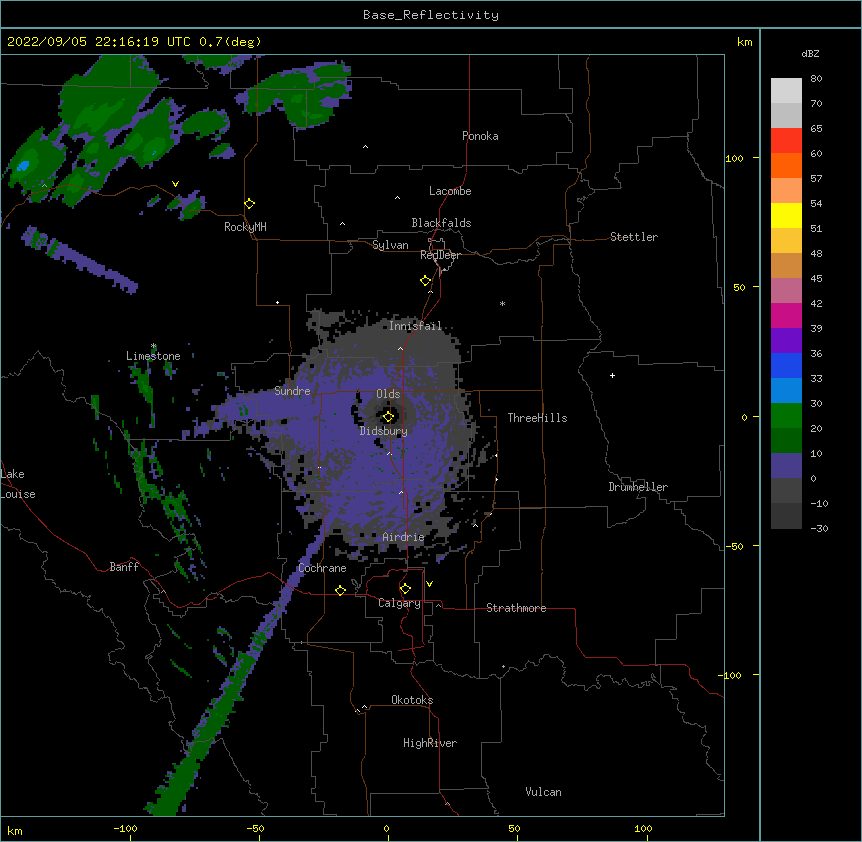Click the Vulcan town label
This screenshot has height=842, width=862.
(543, 792)
